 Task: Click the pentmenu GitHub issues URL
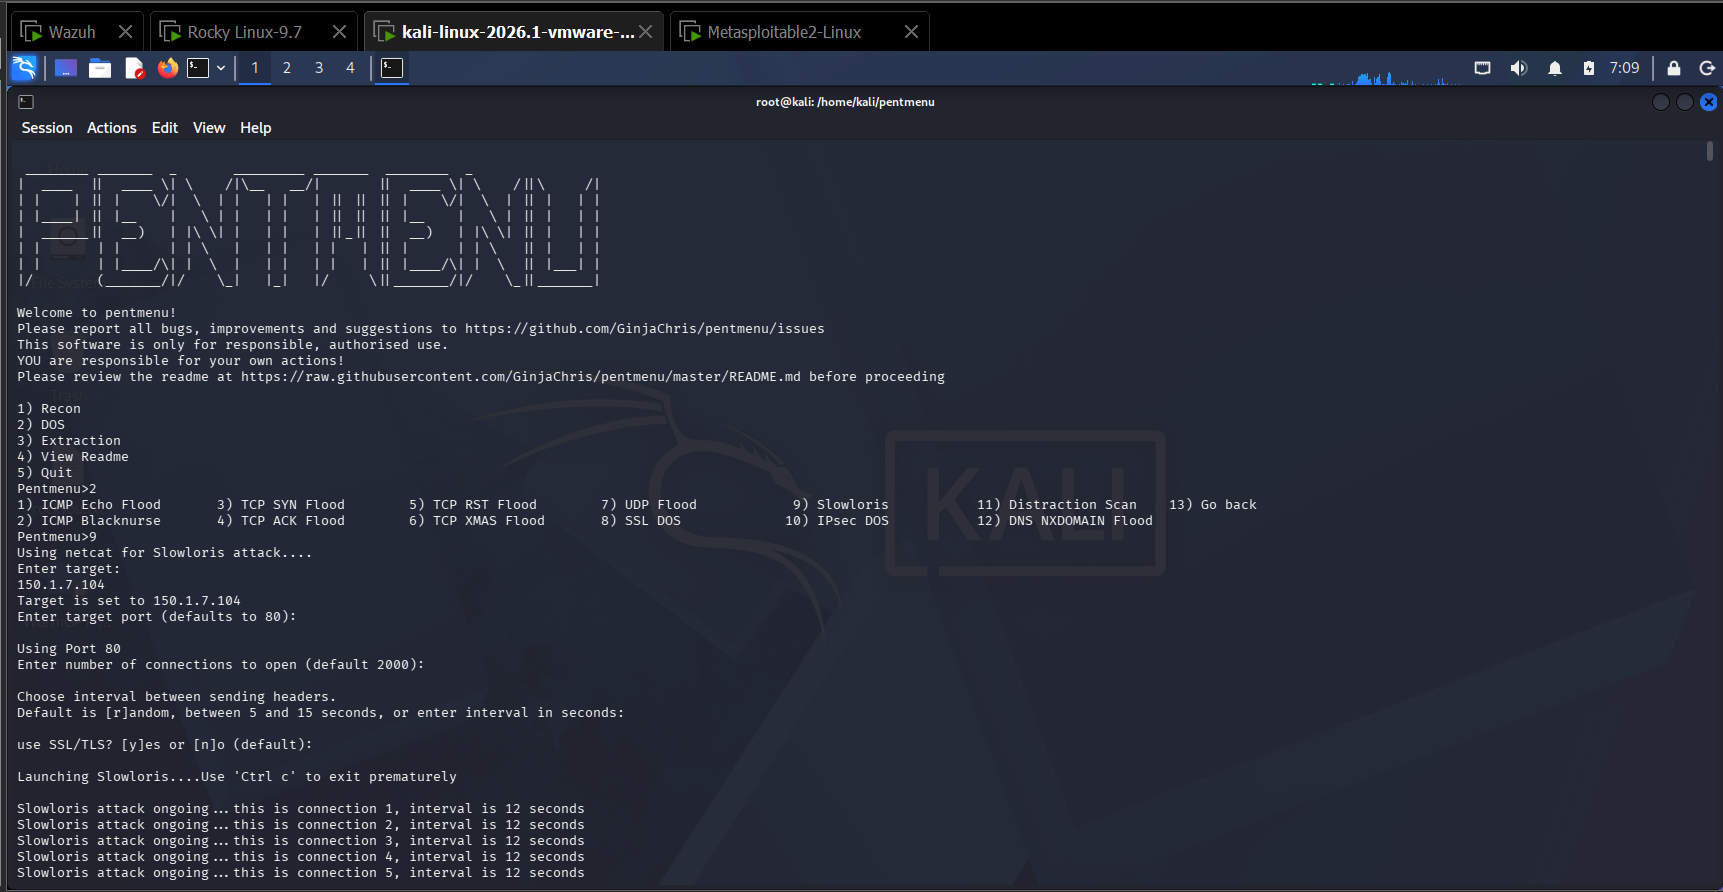pos(645,329)
